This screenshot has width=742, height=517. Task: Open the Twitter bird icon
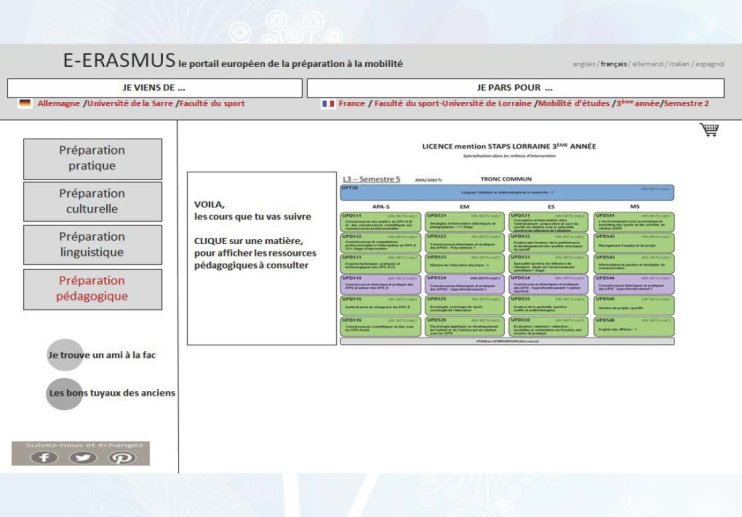(x=83, y=457)
